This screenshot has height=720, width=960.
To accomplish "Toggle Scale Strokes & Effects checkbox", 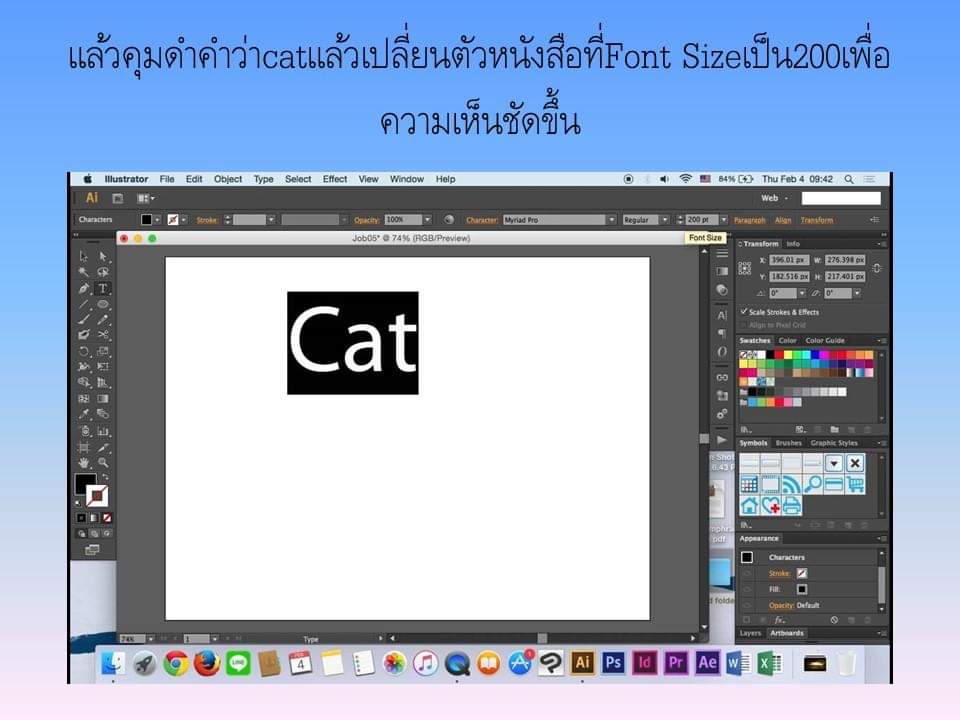I will [744, 312].
